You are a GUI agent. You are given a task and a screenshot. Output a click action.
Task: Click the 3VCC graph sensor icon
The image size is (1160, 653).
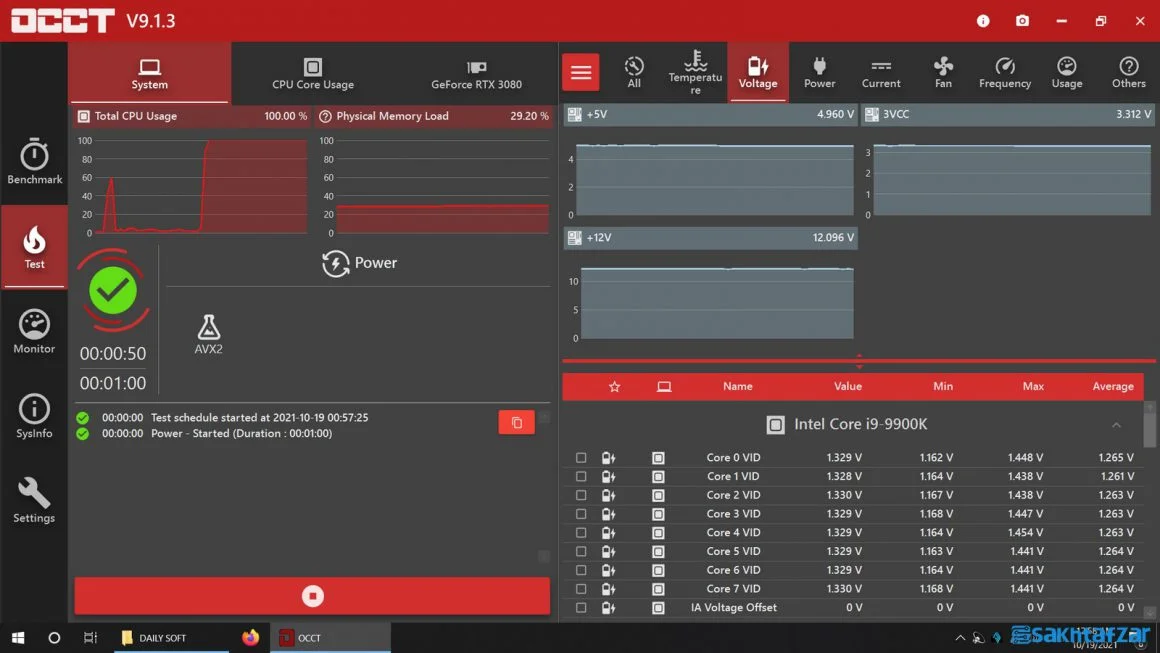click(x=872, y=115)
